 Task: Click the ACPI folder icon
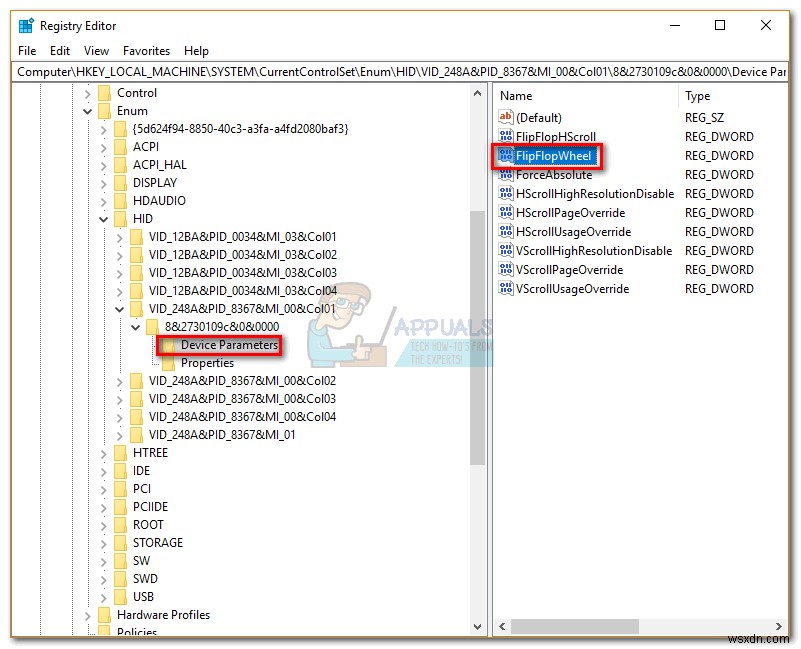coord(120,147)
